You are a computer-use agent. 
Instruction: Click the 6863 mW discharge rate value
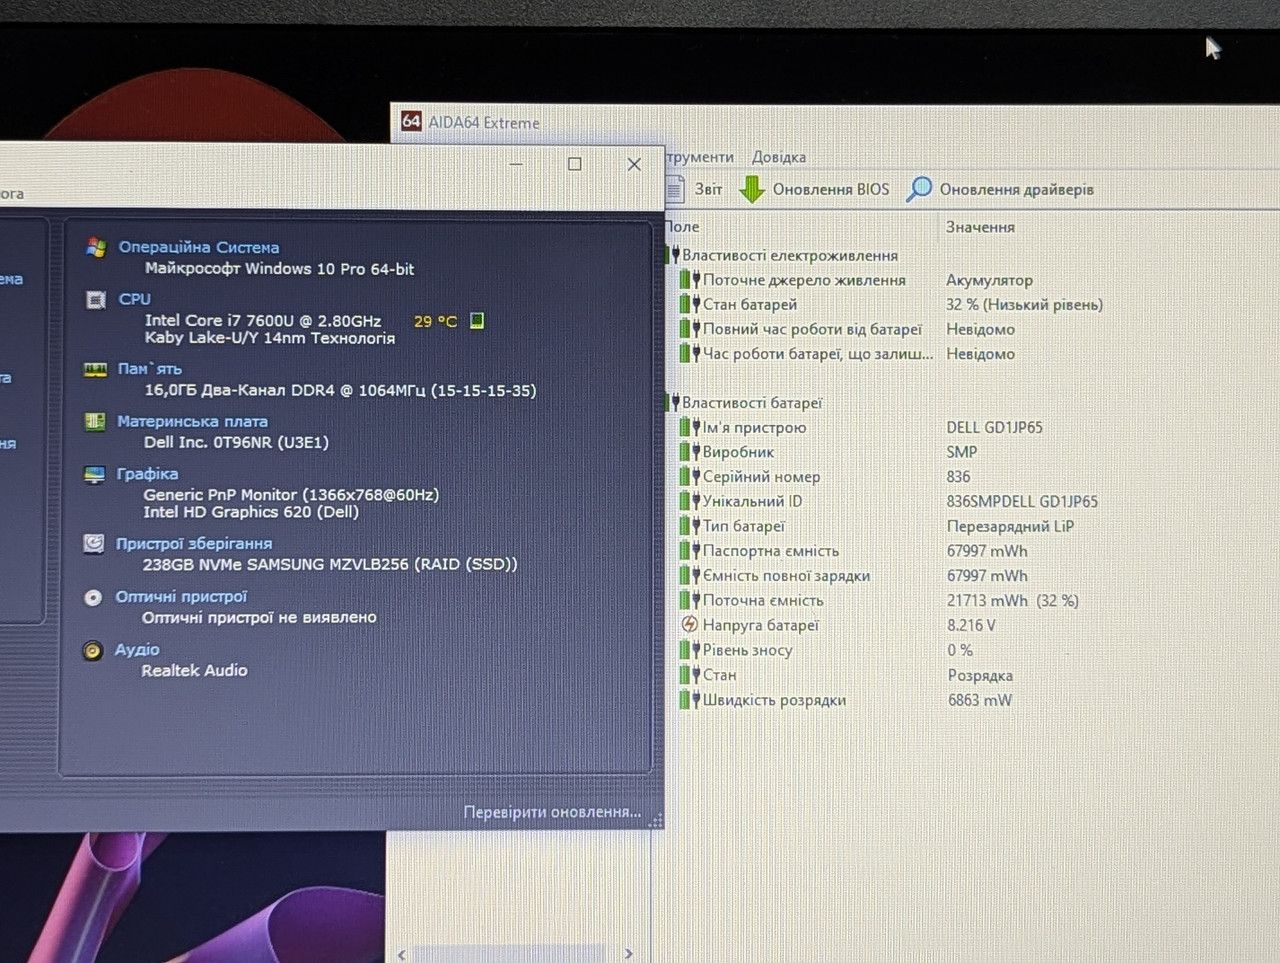tap(980, 700)
